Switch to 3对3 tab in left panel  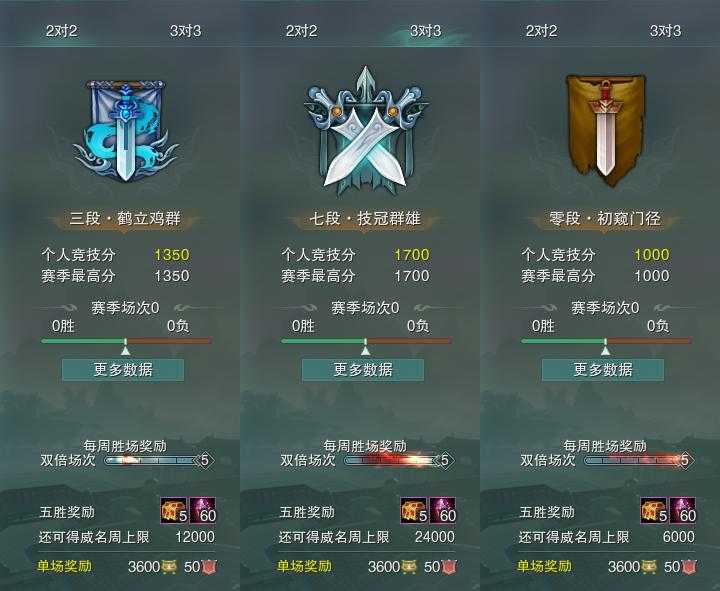point(186,31)
